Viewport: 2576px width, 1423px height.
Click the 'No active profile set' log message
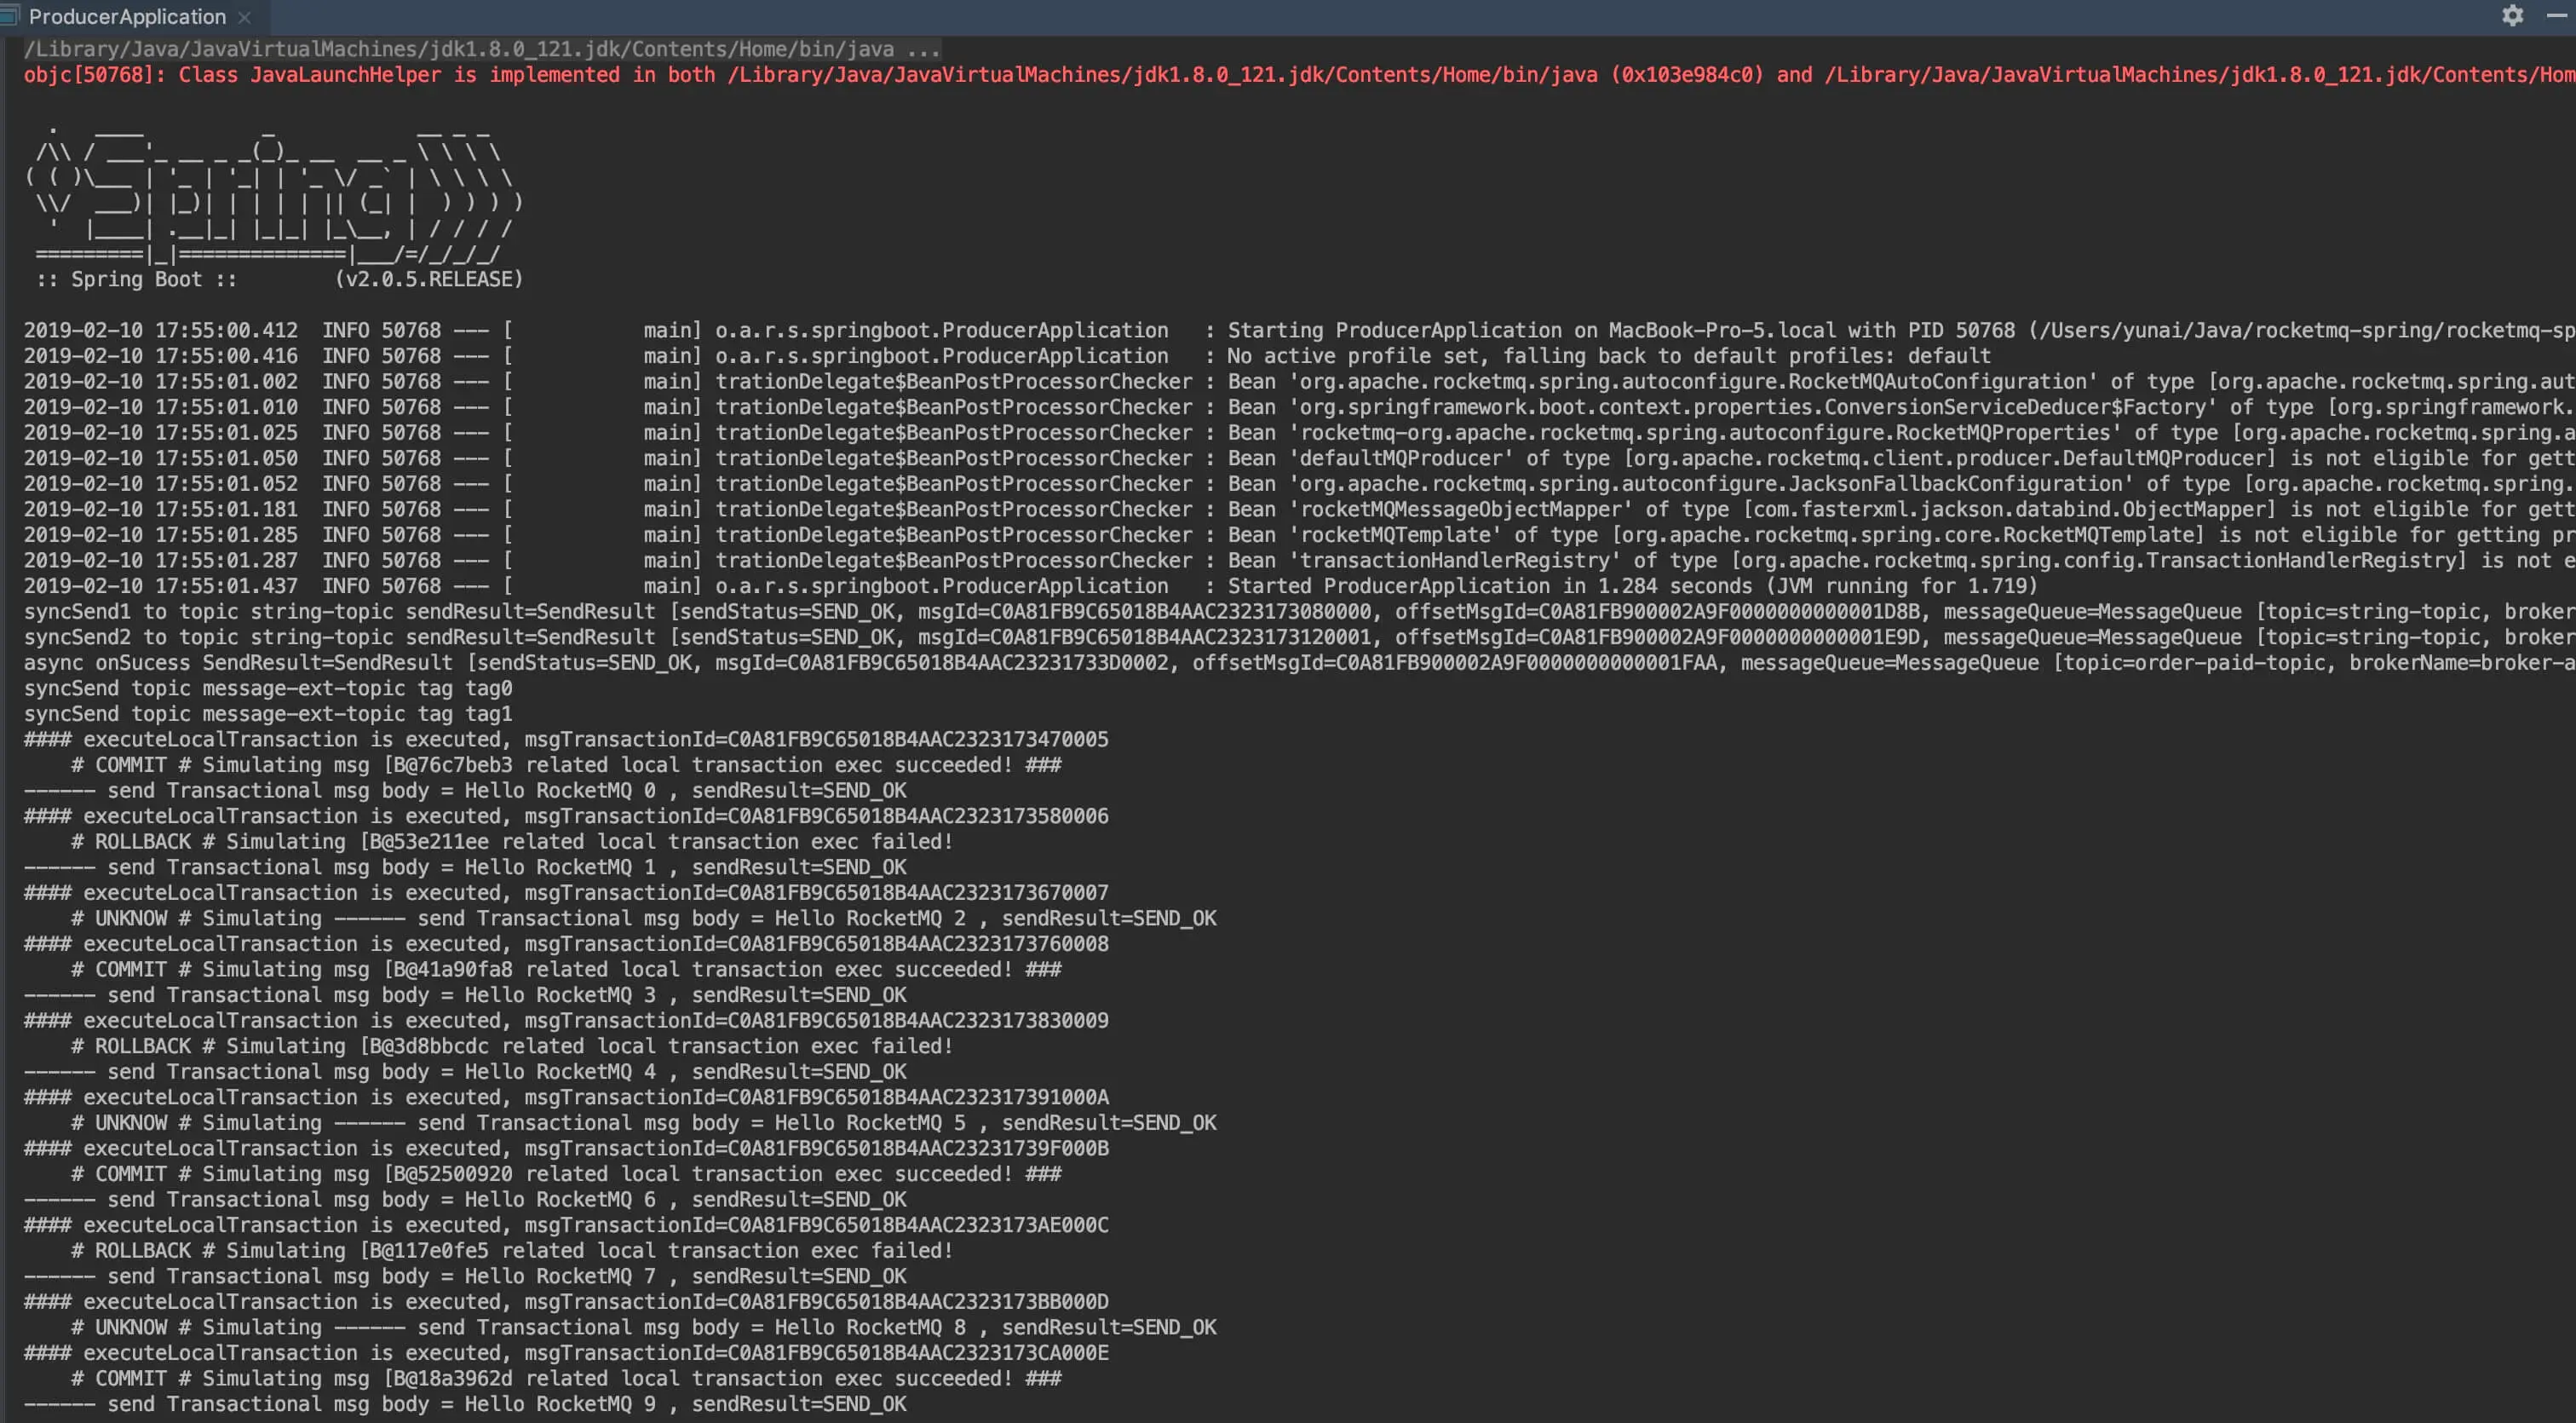click(1608, 357)
